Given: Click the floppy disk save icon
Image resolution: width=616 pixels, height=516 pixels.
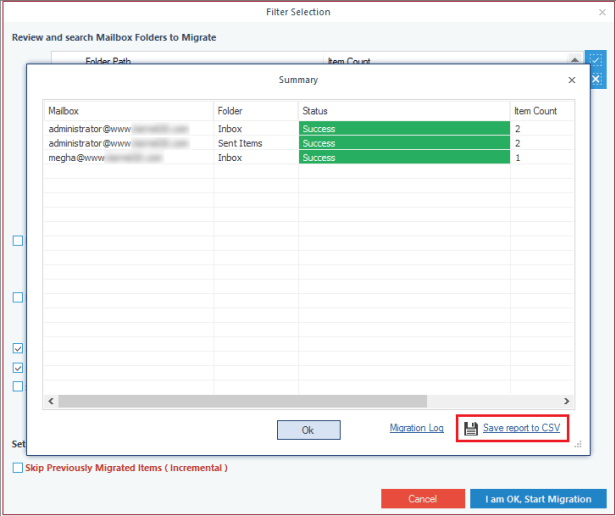Looking at the screenshot, I should coord(471,428).
